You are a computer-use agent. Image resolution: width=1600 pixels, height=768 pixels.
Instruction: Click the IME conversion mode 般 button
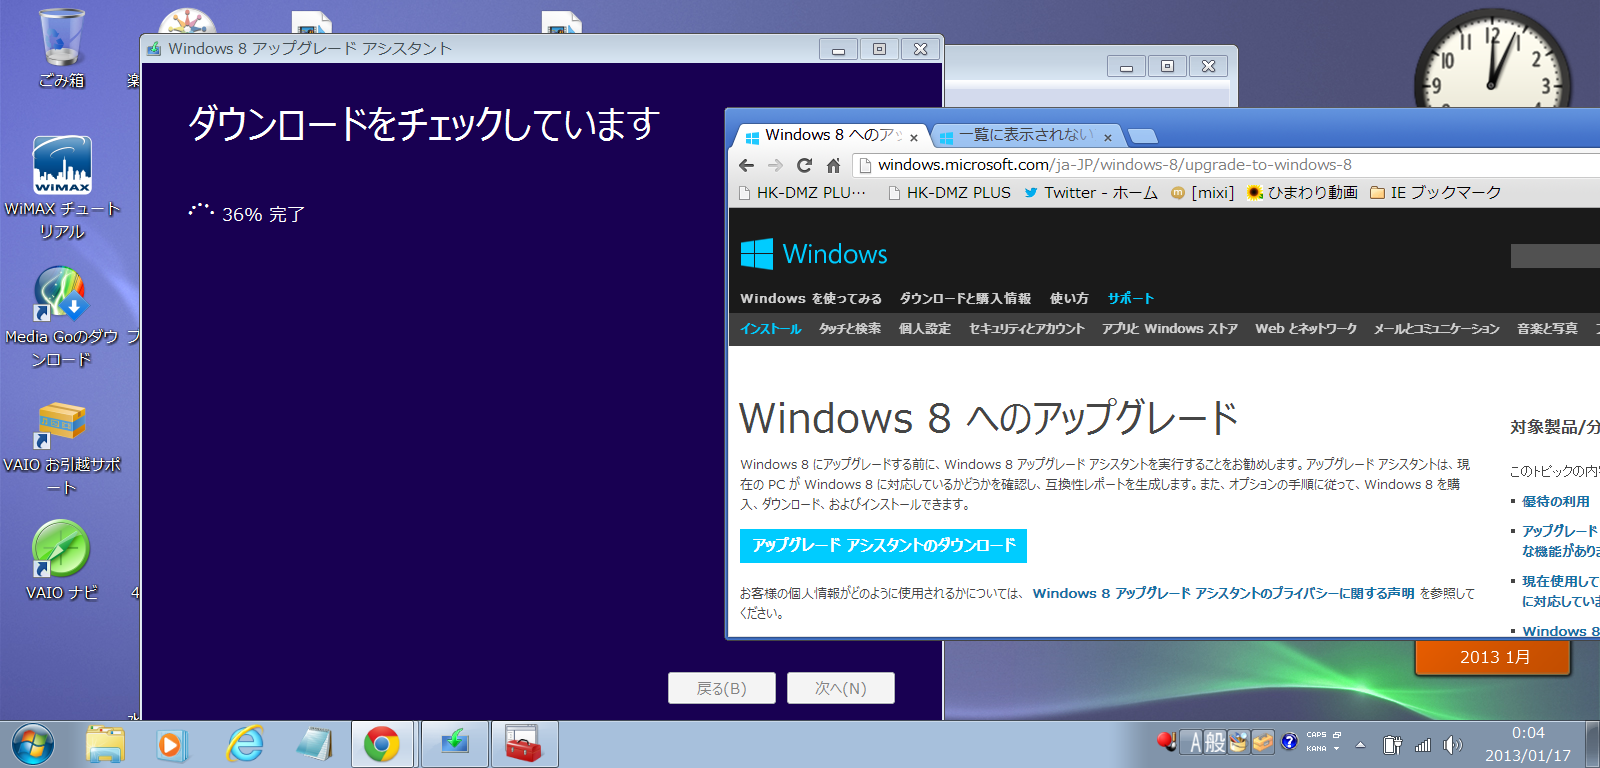click(1215, 742)
